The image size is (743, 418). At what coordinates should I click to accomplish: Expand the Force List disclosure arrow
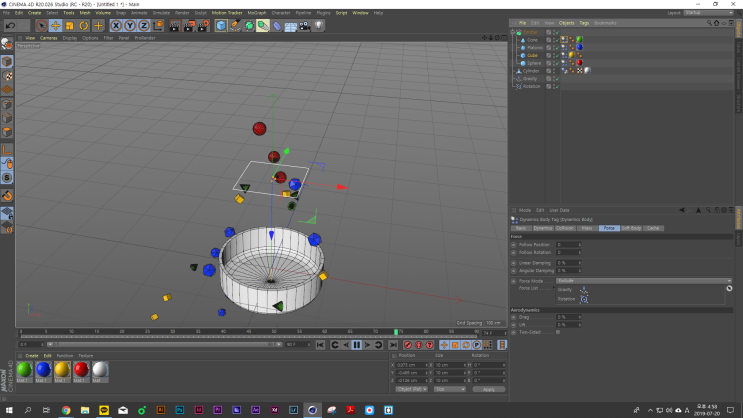click(554, 288)
